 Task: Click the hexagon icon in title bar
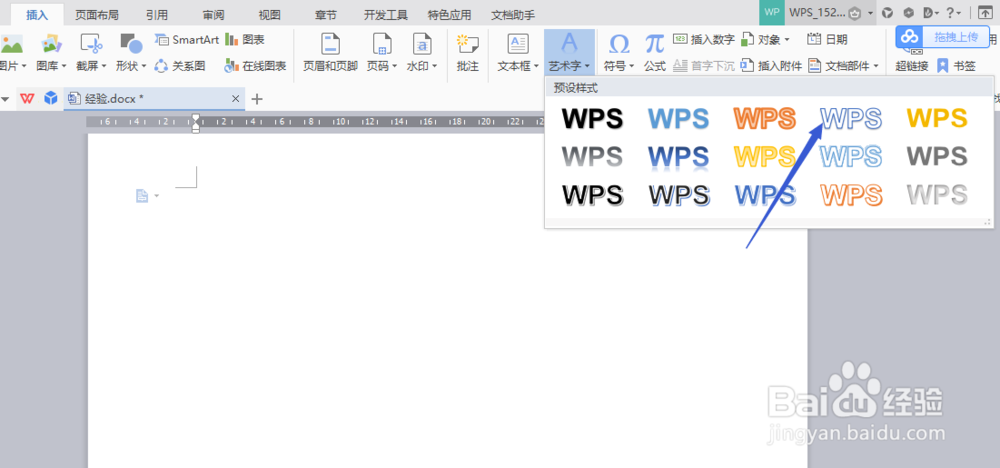(x=910, y=12)
